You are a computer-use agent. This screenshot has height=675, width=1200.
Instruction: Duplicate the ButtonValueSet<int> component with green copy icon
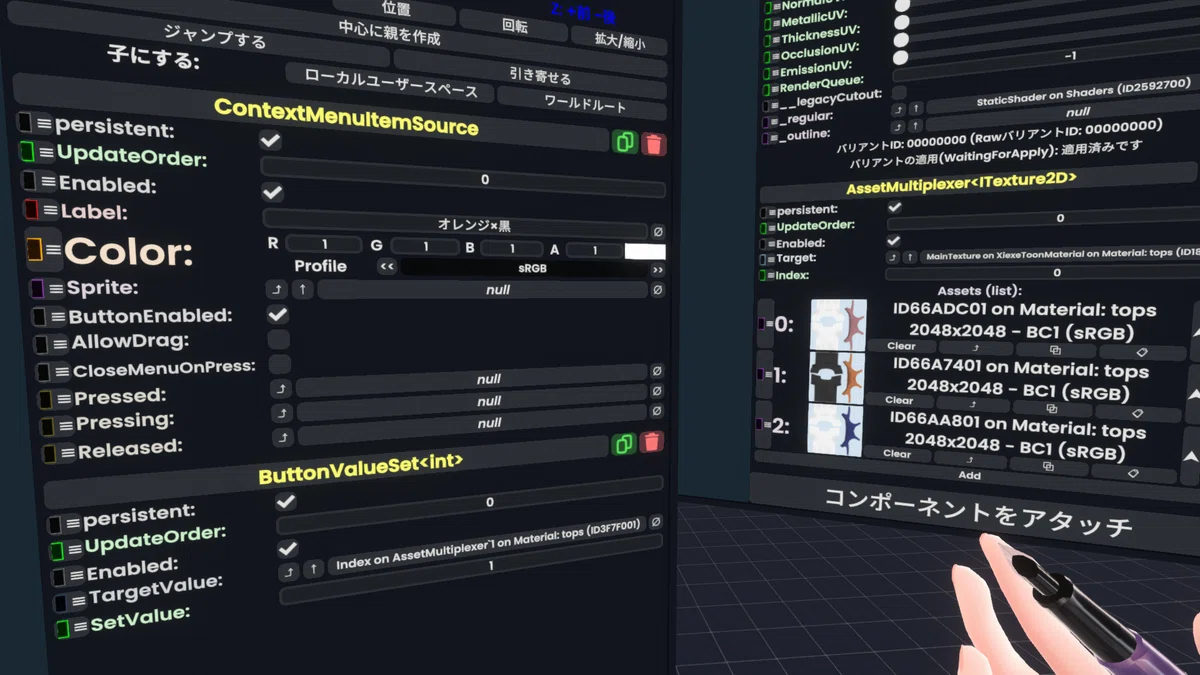[x=624, y=443]
